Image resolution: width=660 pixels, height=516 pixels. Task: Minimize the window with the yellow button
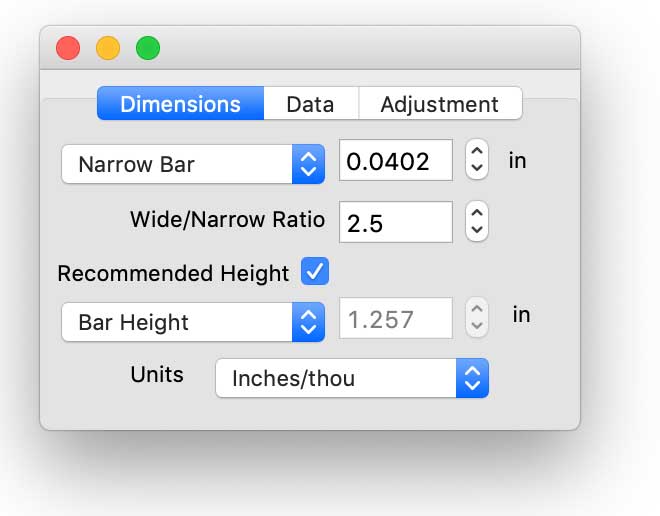coord(108,48)
